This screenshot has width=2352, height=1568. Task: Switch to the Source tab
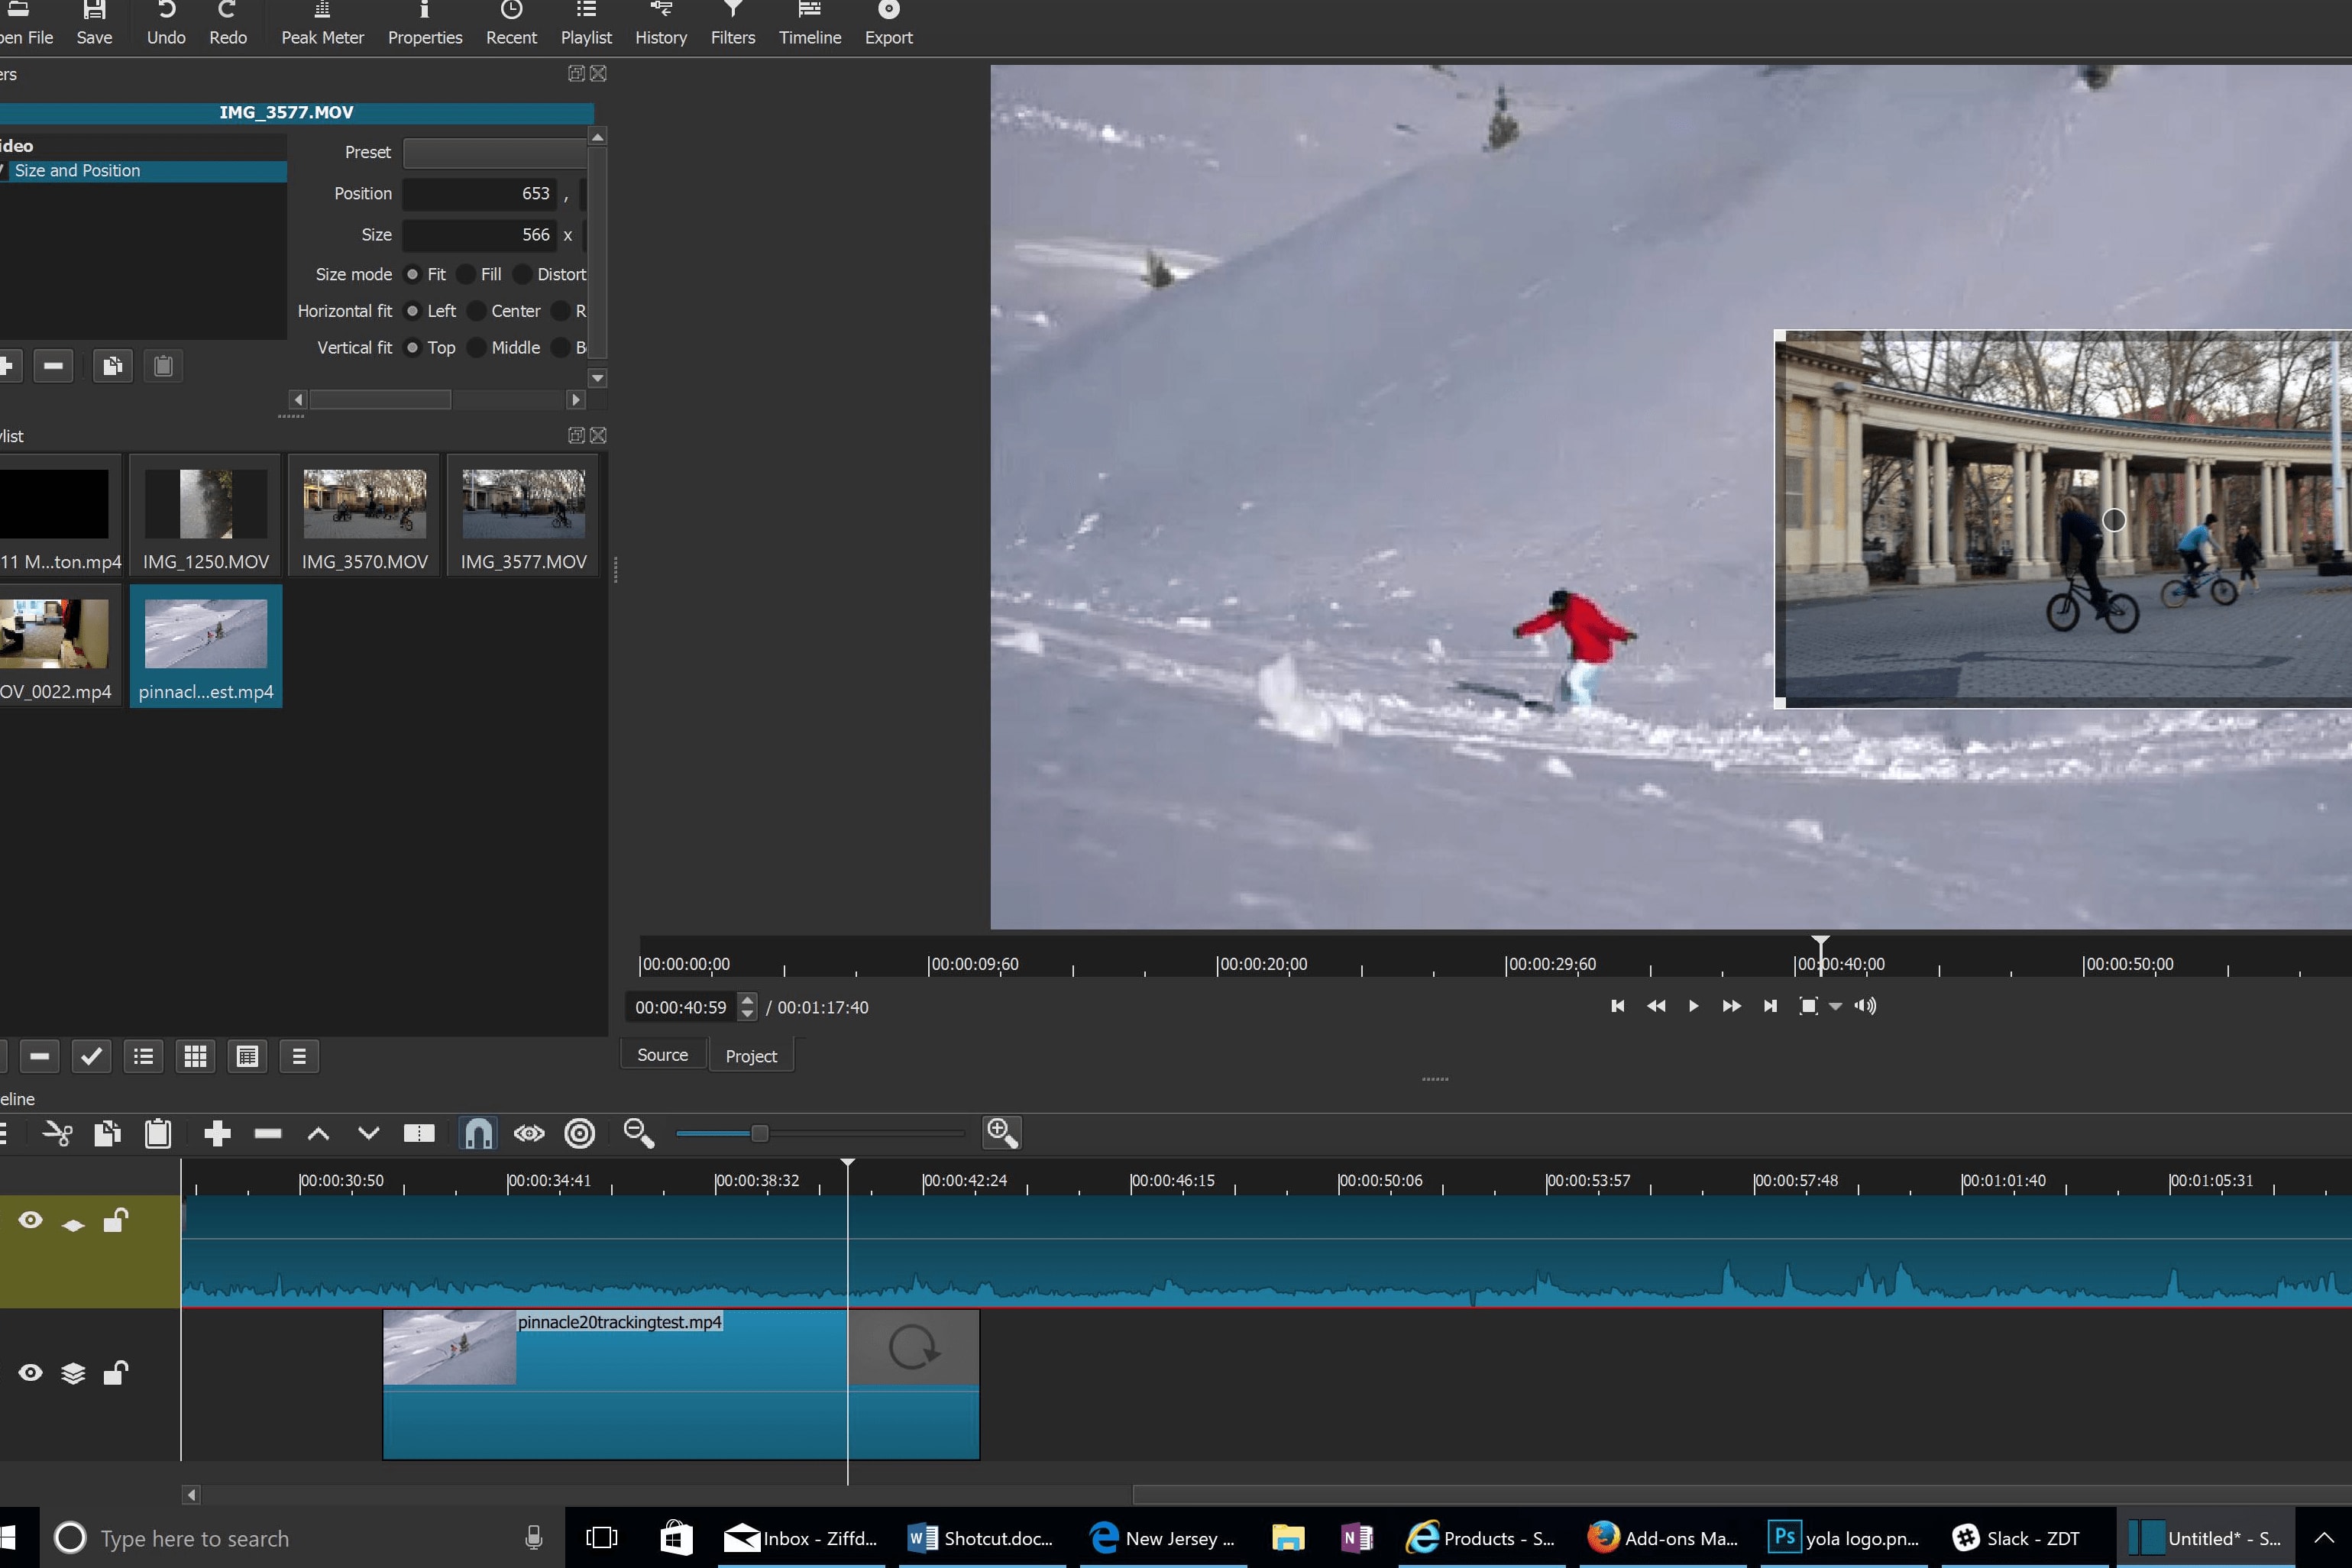(x=662, y=1055)
